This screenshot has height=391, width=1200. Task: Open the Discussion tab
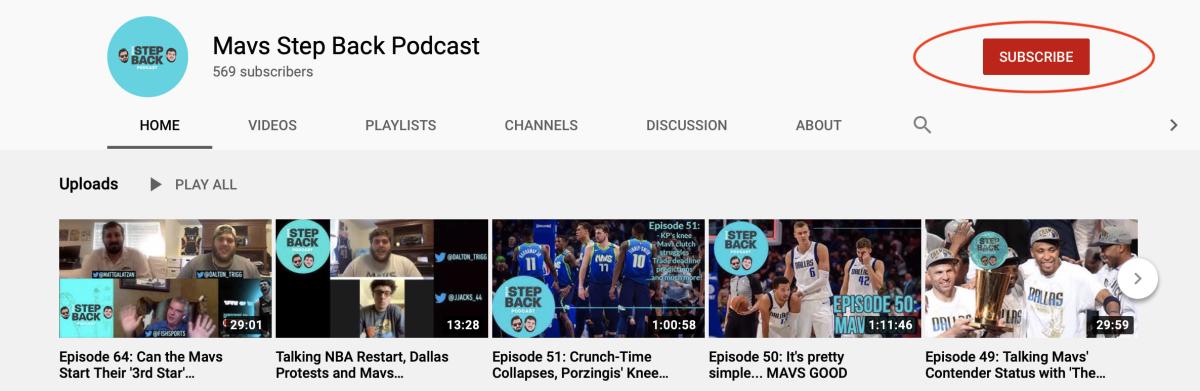pyautogui.click(x=687, y=125)
